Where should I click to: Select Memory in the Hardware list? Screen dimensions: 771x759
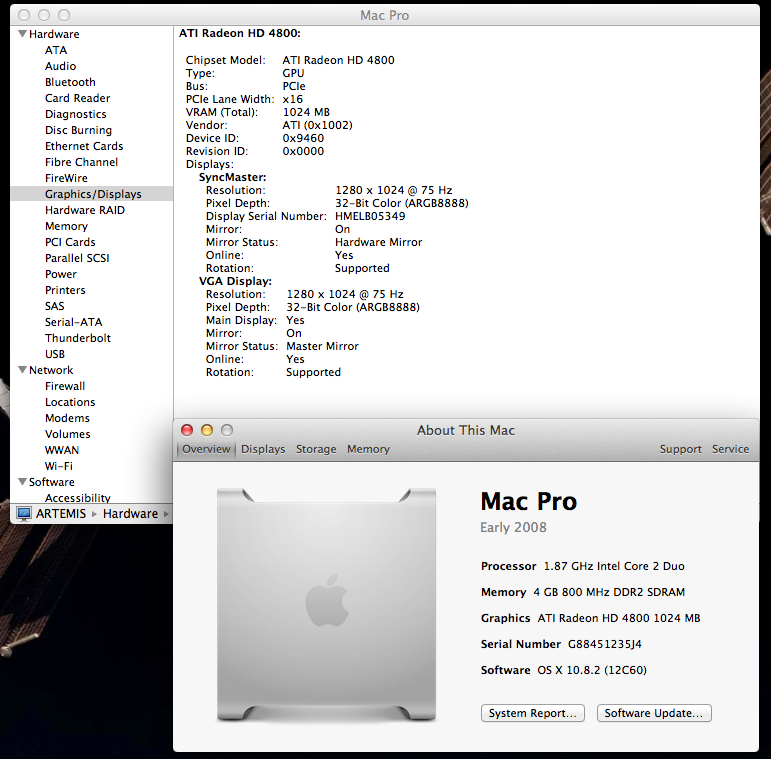click(66, 226)
